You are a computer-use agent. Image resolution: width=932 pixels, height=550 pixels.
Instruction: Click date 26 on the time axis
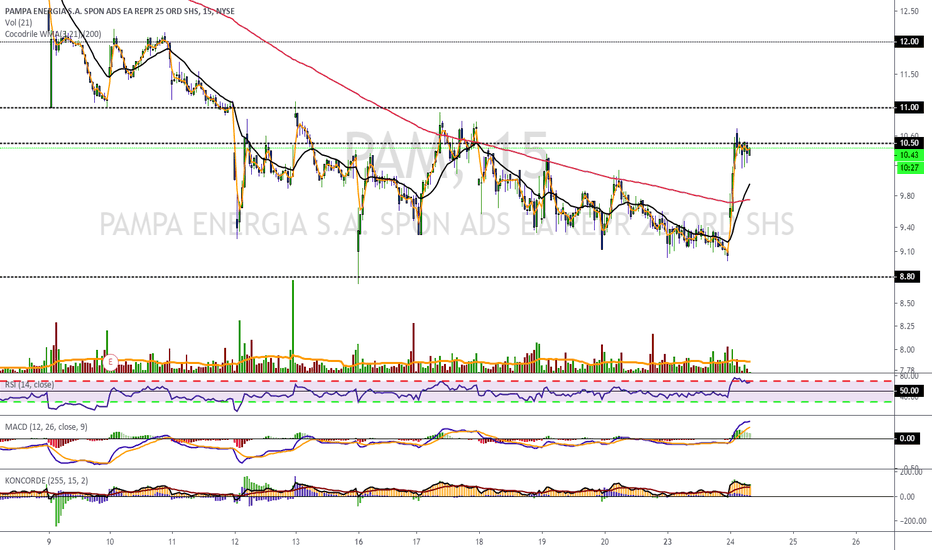click(856, 542)
